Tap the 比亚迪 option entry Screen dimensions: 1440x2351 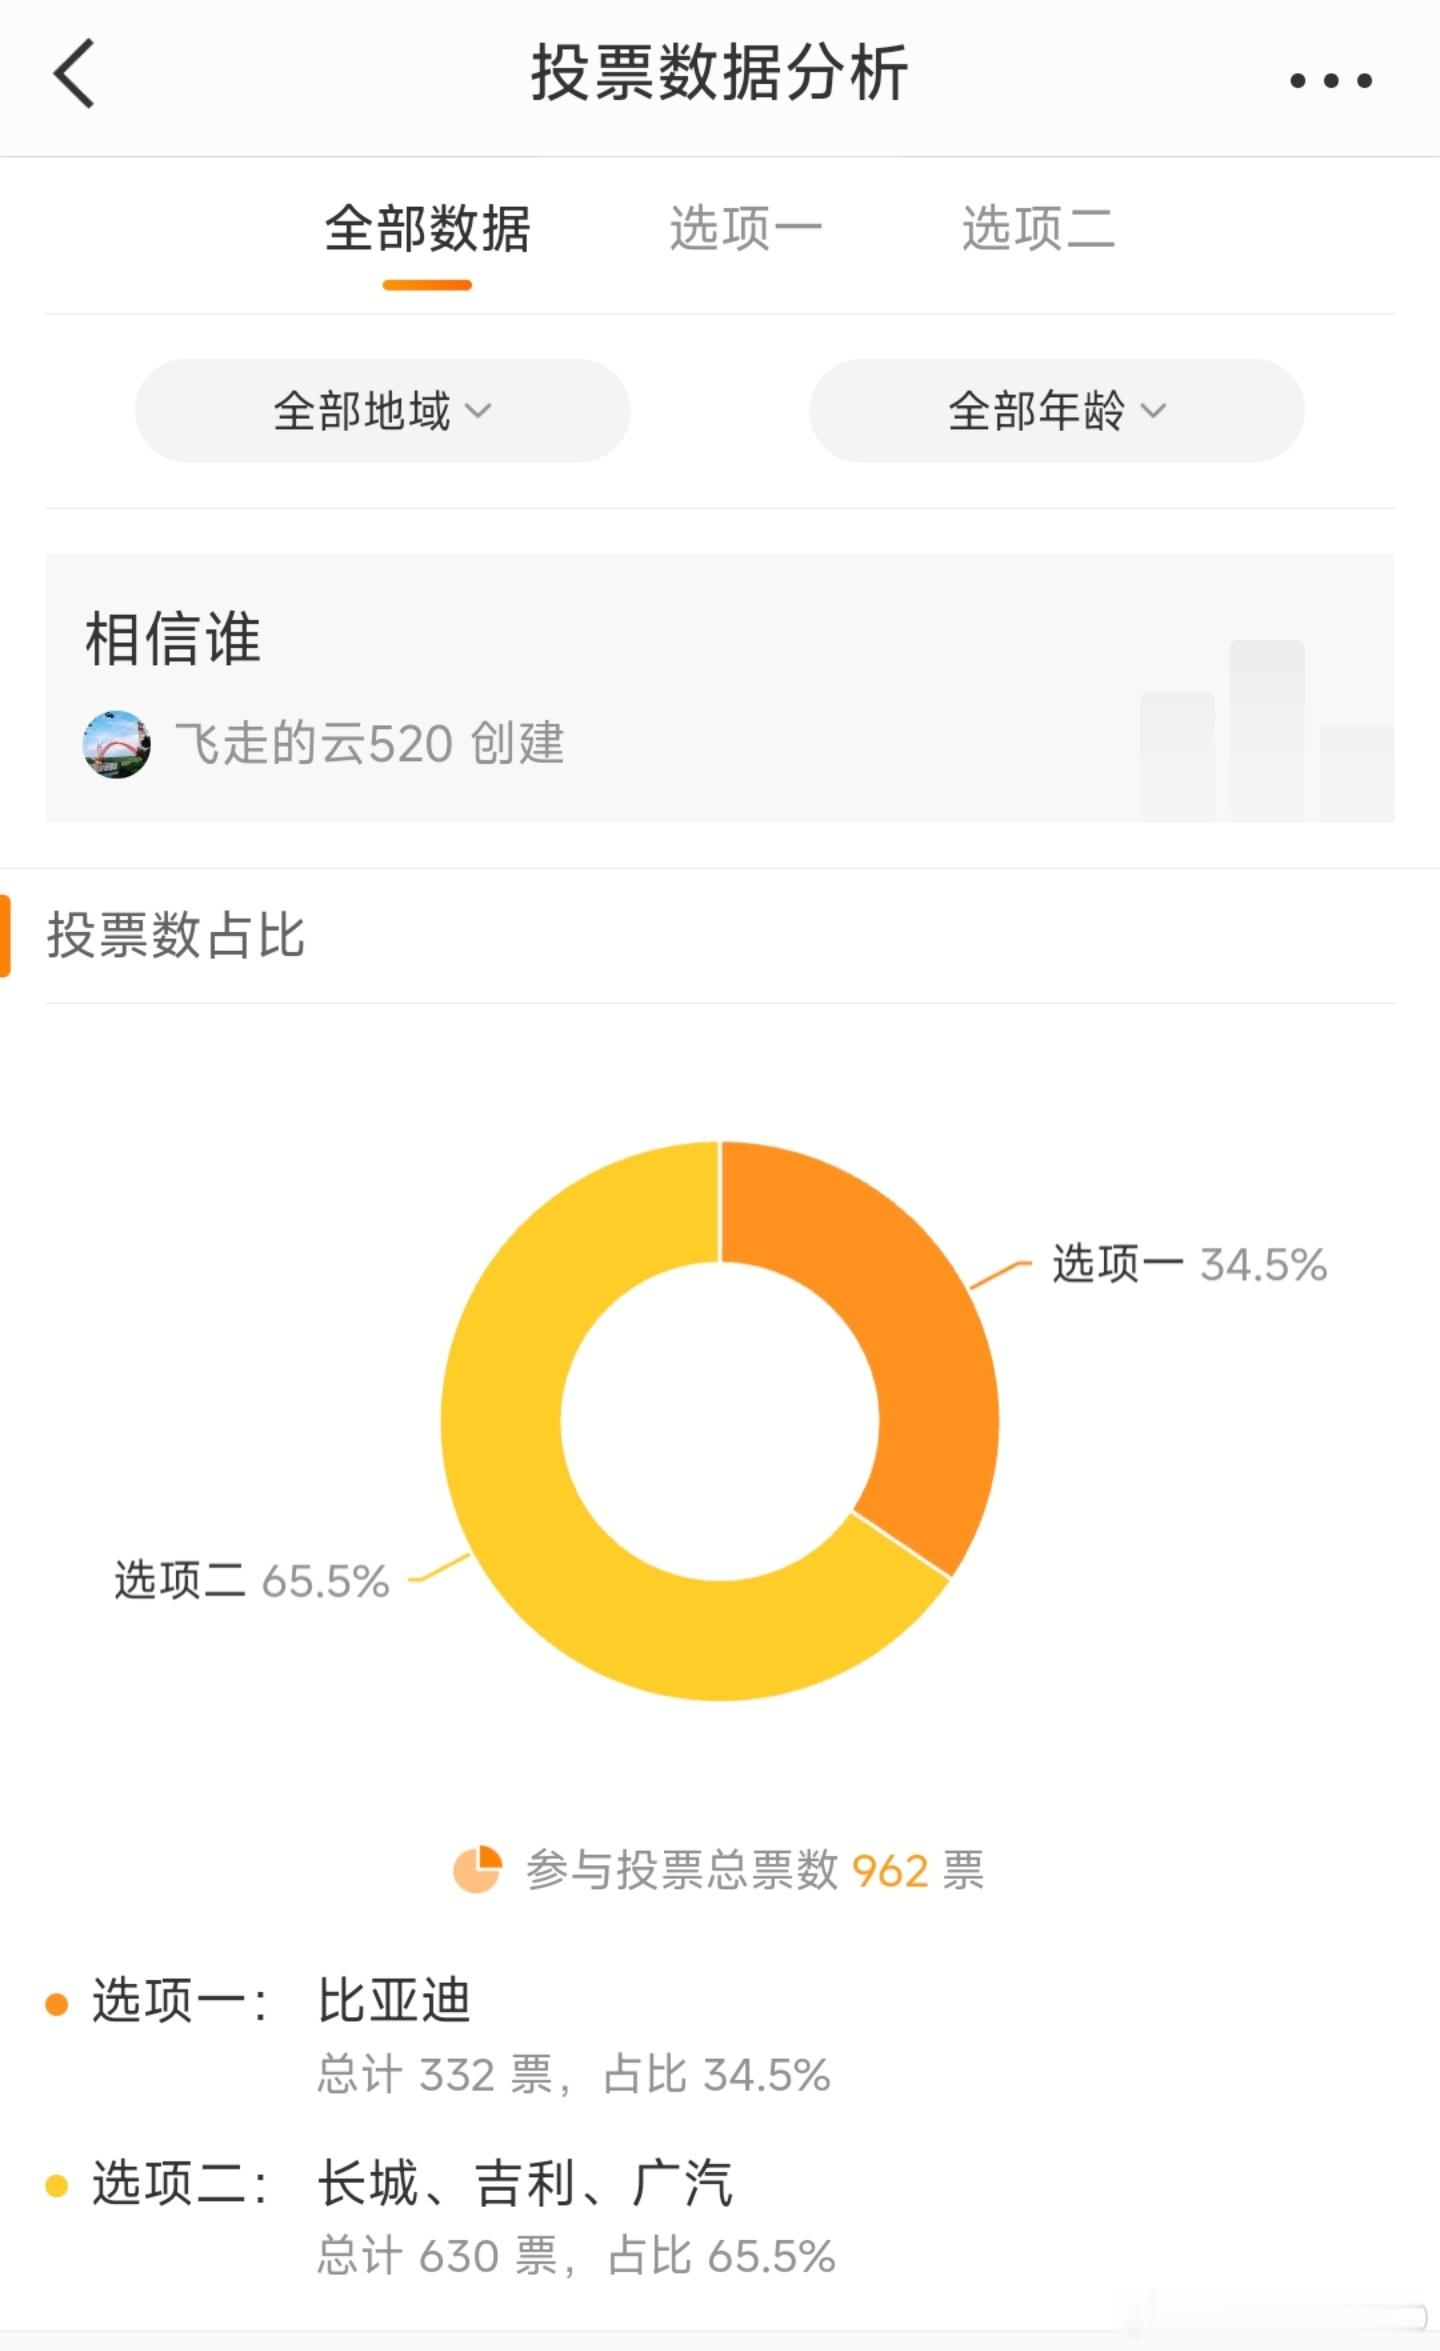click(394, 2001)
